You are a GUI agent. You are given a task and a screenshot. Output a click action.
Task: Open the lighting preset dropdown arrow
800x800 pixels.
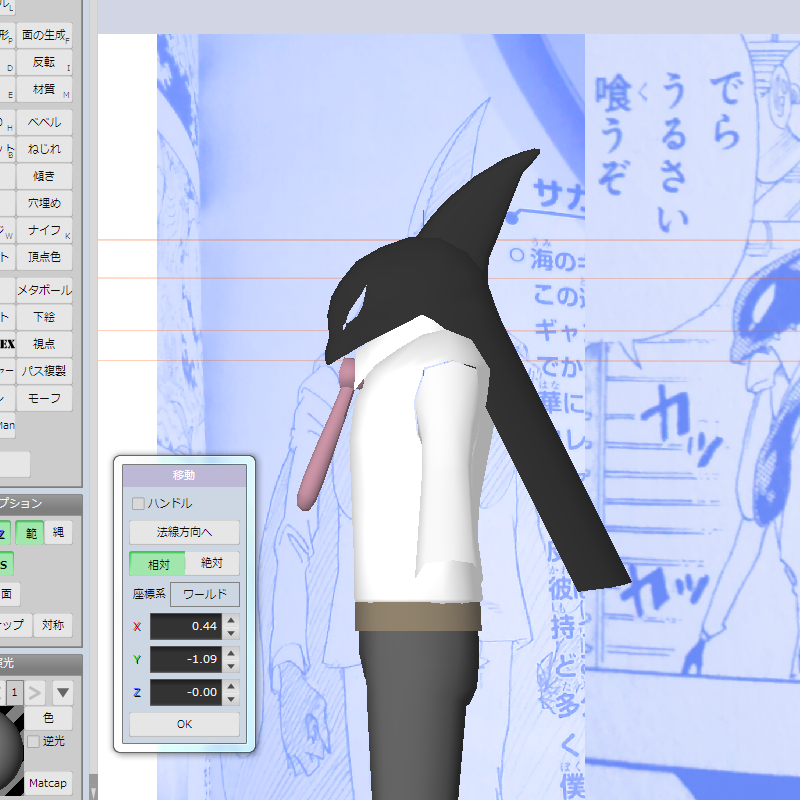click(63, 693)
